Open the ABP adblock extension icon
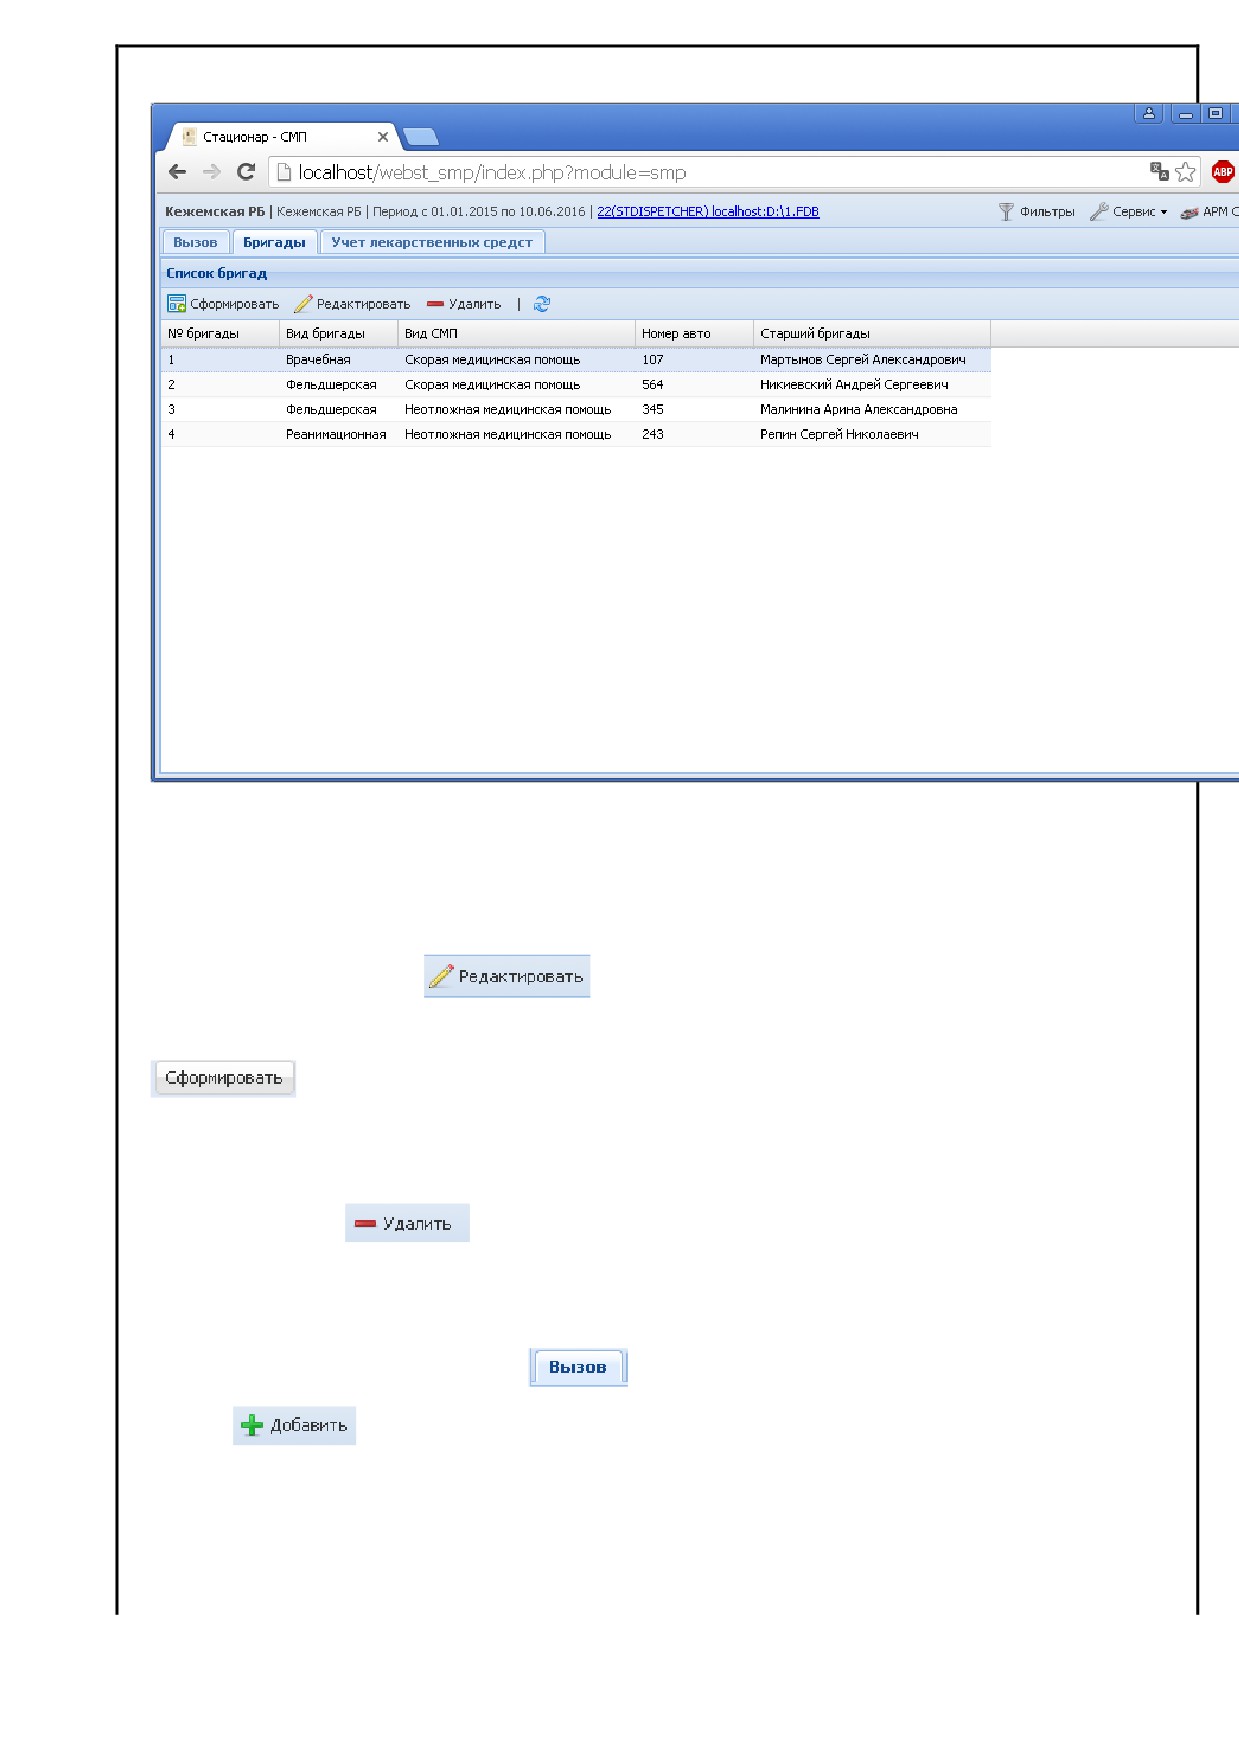This screenshot has height=1752, width=1239. pyautogui.click(x=1222, y=172)
